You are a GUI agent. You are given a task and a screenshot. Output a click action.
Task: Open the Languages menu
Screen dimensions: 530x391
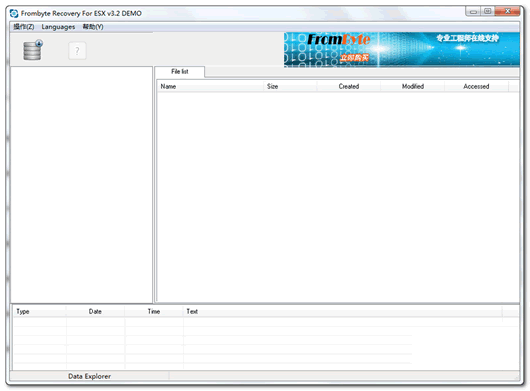58,27
